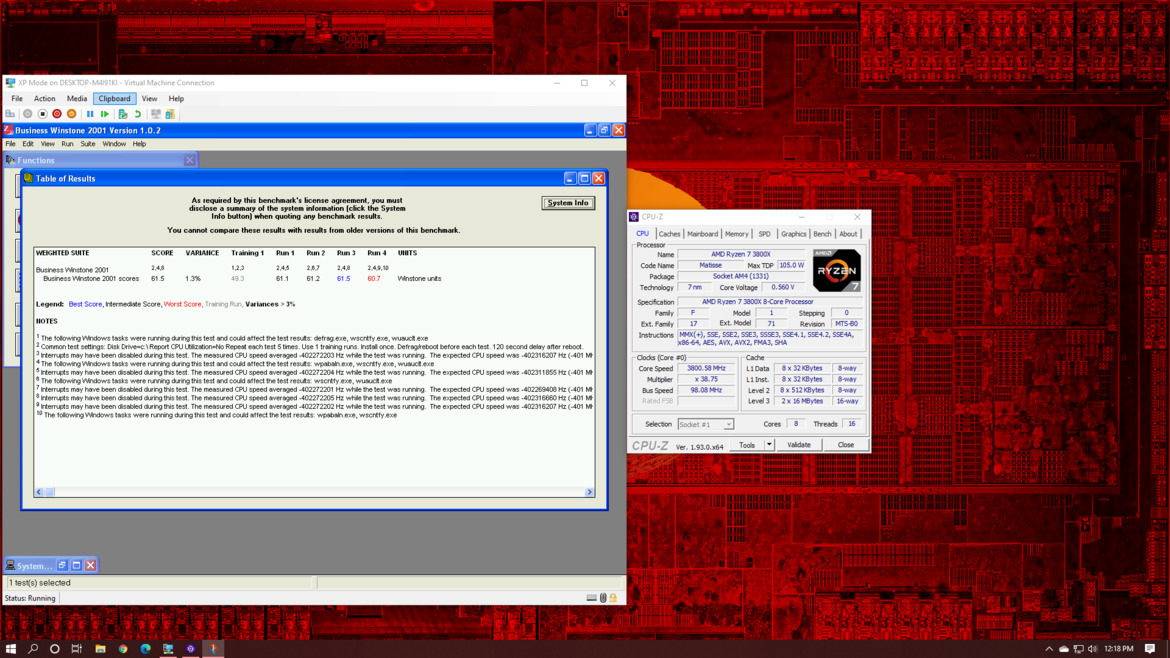Screen dimensions: 1170x658
Task: Switch to the Caches tab in CPU-Z
Action: [669, 234]
